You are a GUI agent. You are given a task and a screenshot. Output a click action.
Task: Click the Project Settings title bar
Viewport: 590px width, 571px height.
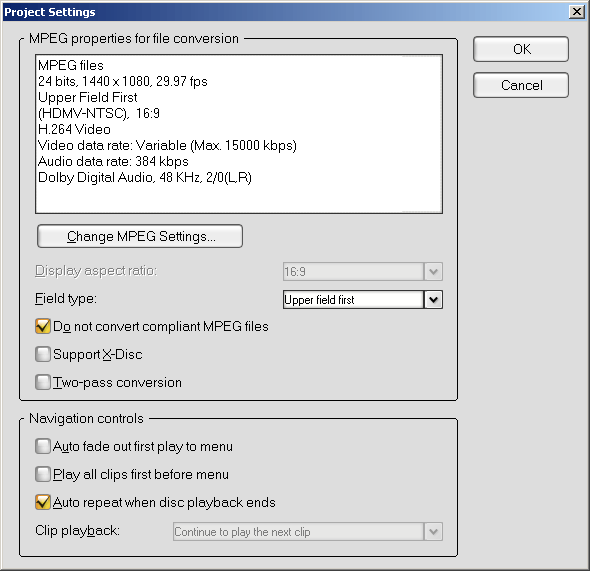pyautogui.click(x=286, y=12)
